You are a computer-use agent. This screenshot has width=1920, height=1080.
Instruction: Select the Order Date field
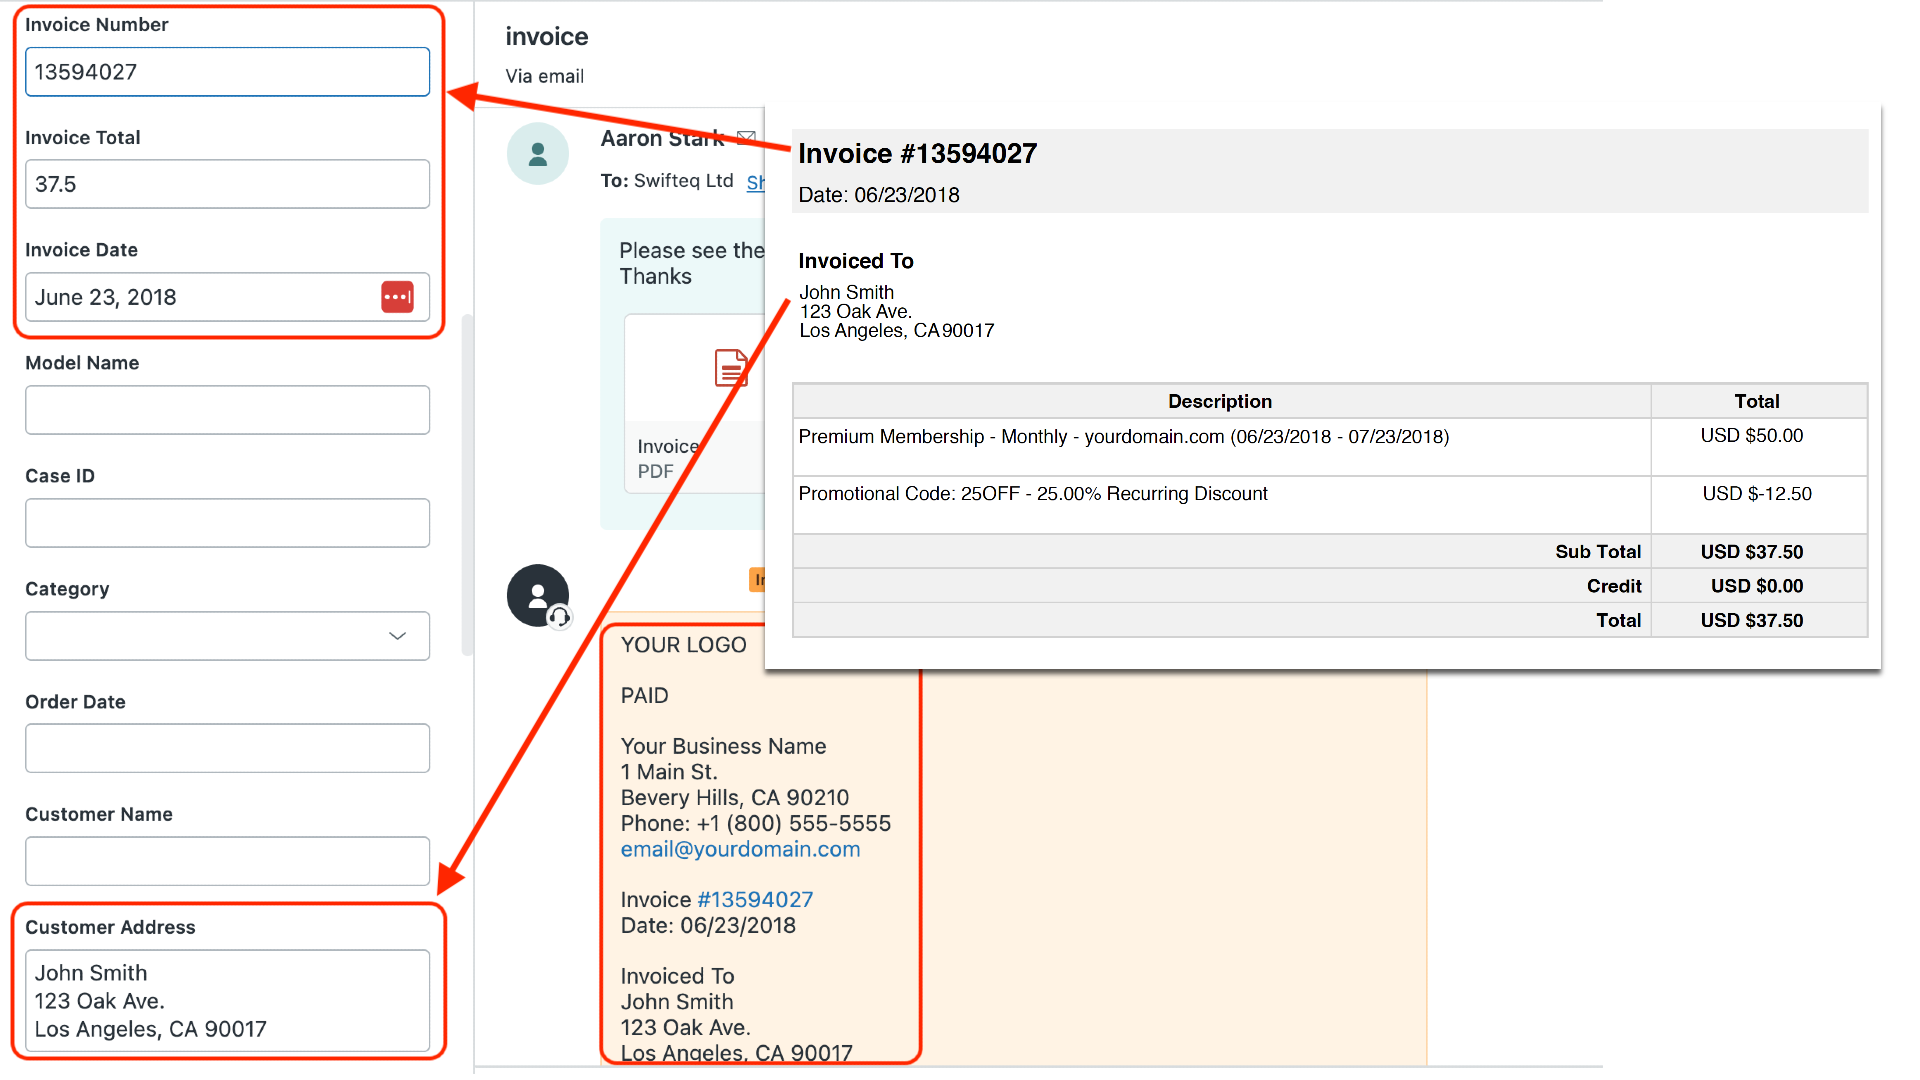227,748
